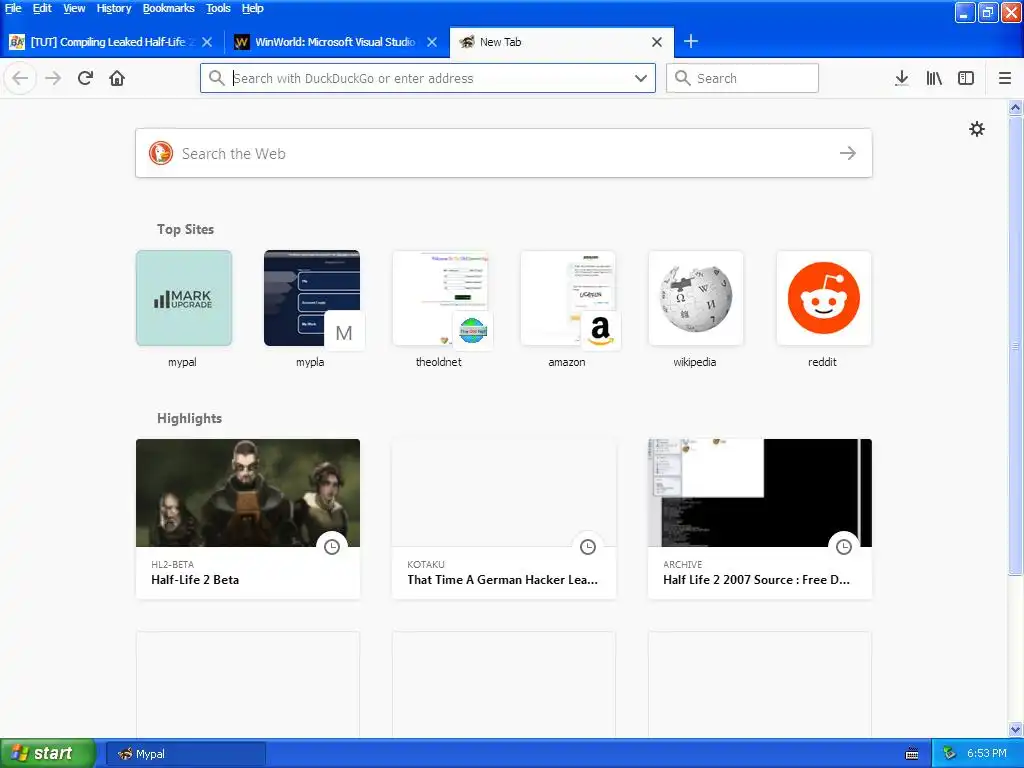
Task: Open the mypla top site tile
Action: pos(312,298)
